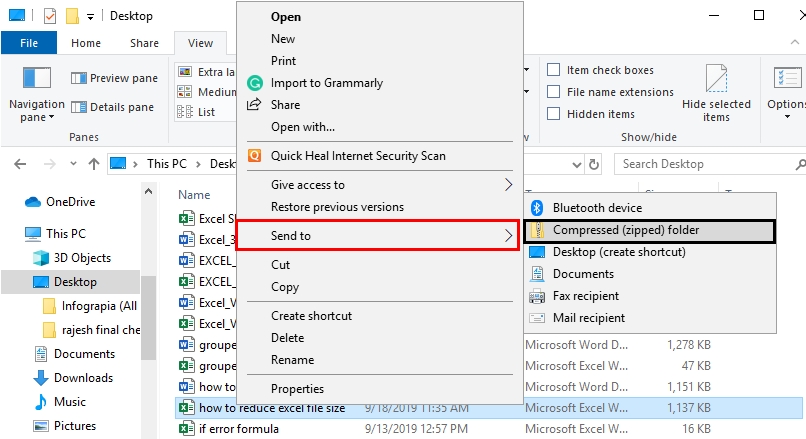The width and height of the screenshot is (806, 439).
Task: Toggle File name extensions checkbox
Action: point(553,92)
